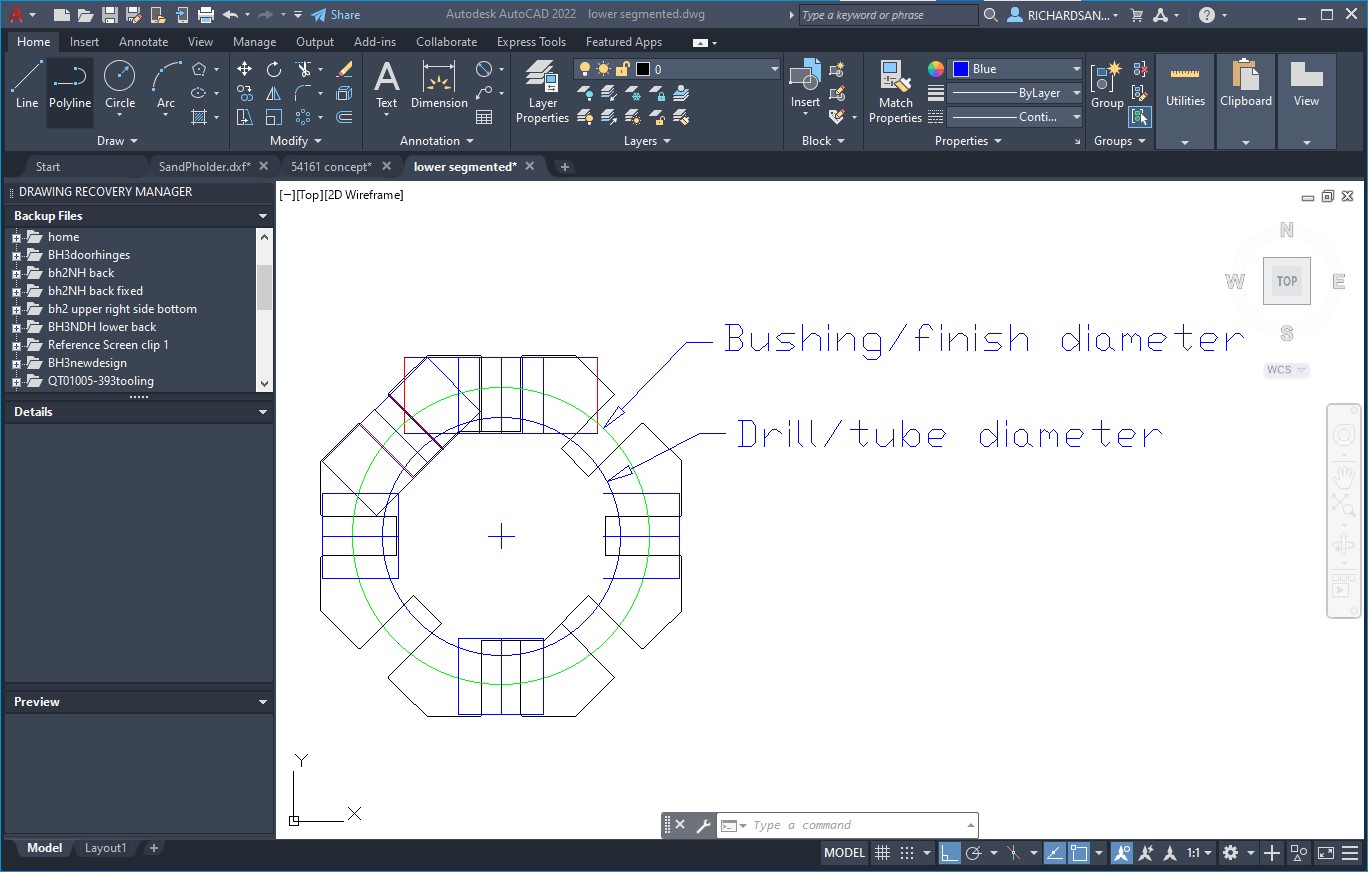Open the ByLayer lineweight dropdown
The height and width of the screenshot is (872, 1368).
[x=1015, y=93]
